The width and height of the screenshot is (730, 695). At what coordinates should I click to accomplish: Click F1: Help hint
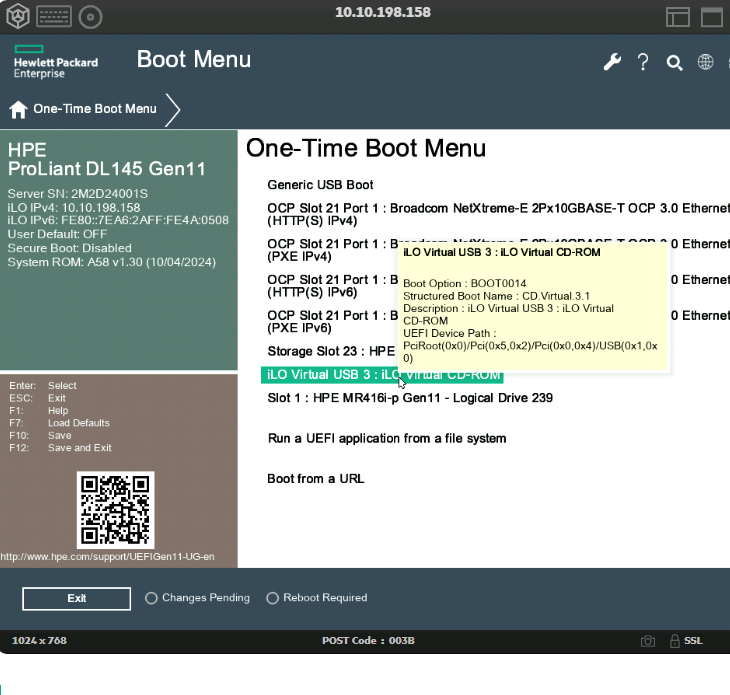(x=39, y=411)
